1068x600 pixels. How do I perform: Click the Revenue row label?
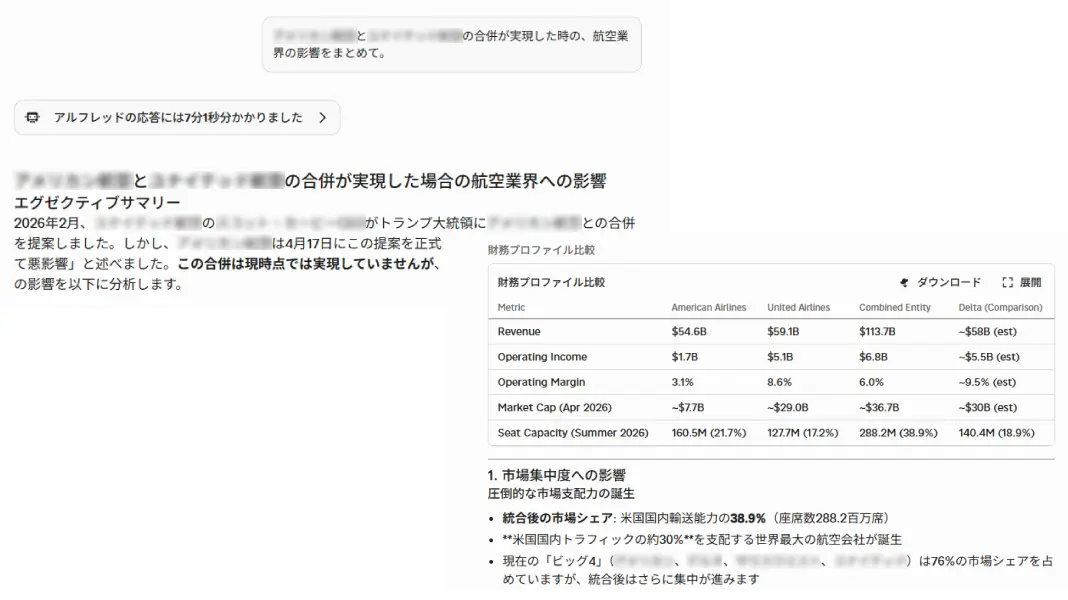[518, 332]
